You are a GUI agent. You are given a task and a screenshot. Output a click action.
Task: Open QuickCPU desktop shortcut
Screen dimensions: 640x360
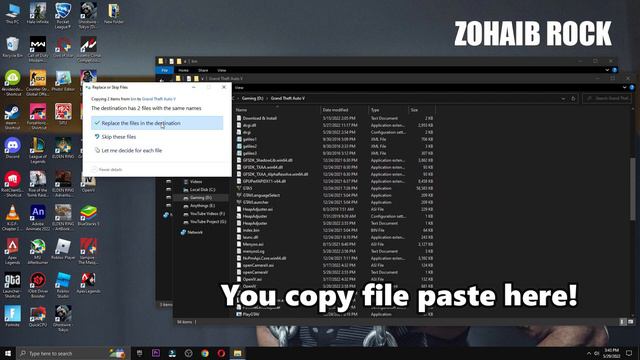(x=38, y=317)
